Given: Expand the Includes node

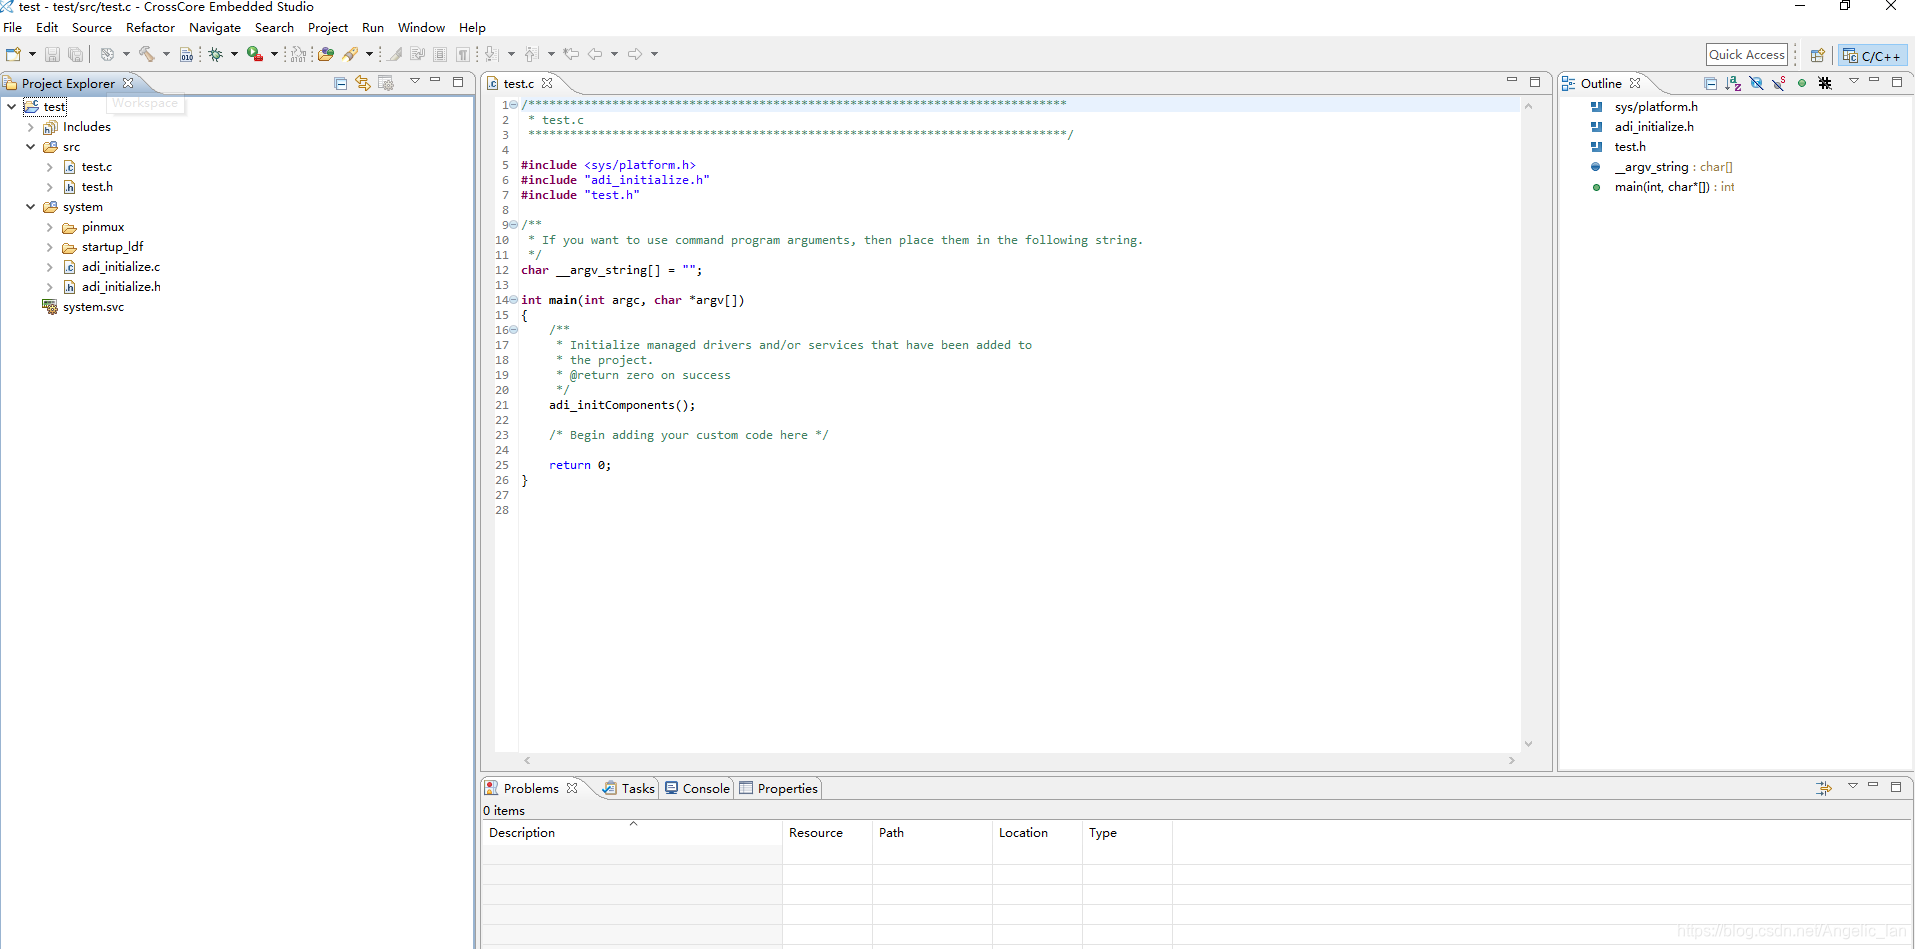Looking at the screenshot, I should 31,127.
